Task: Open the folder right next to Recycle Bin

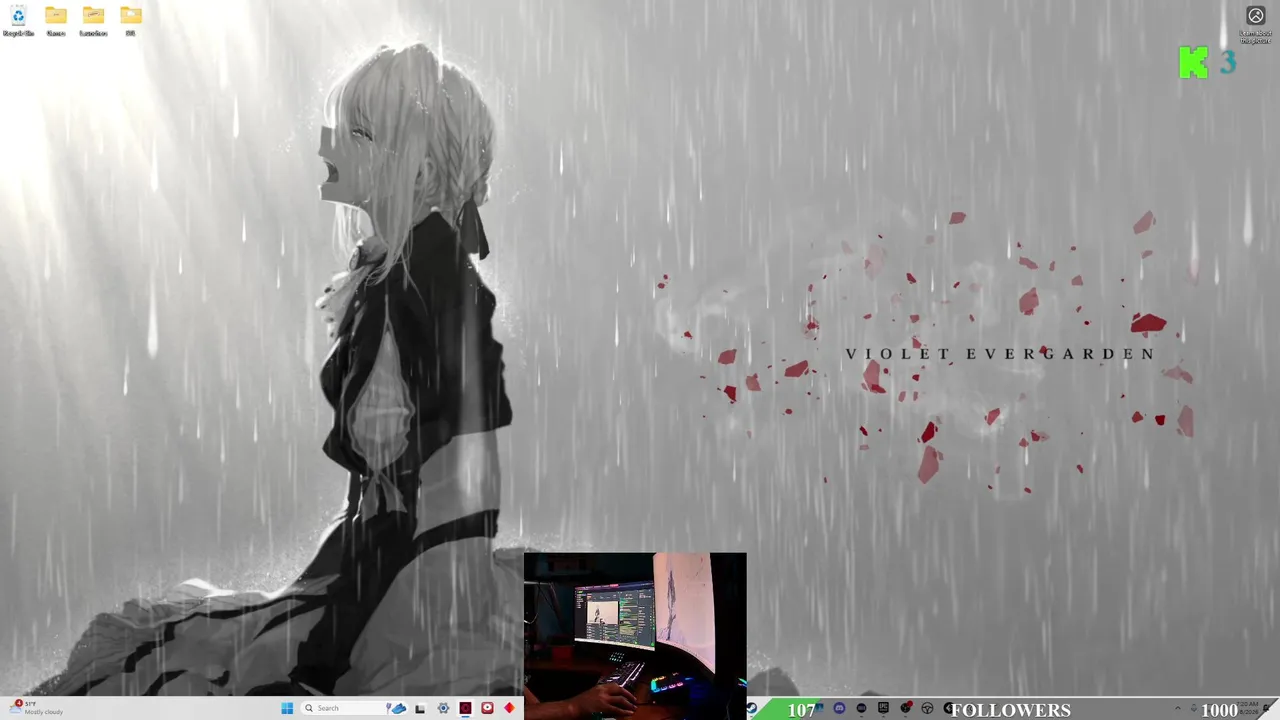Action: point(56,20)
